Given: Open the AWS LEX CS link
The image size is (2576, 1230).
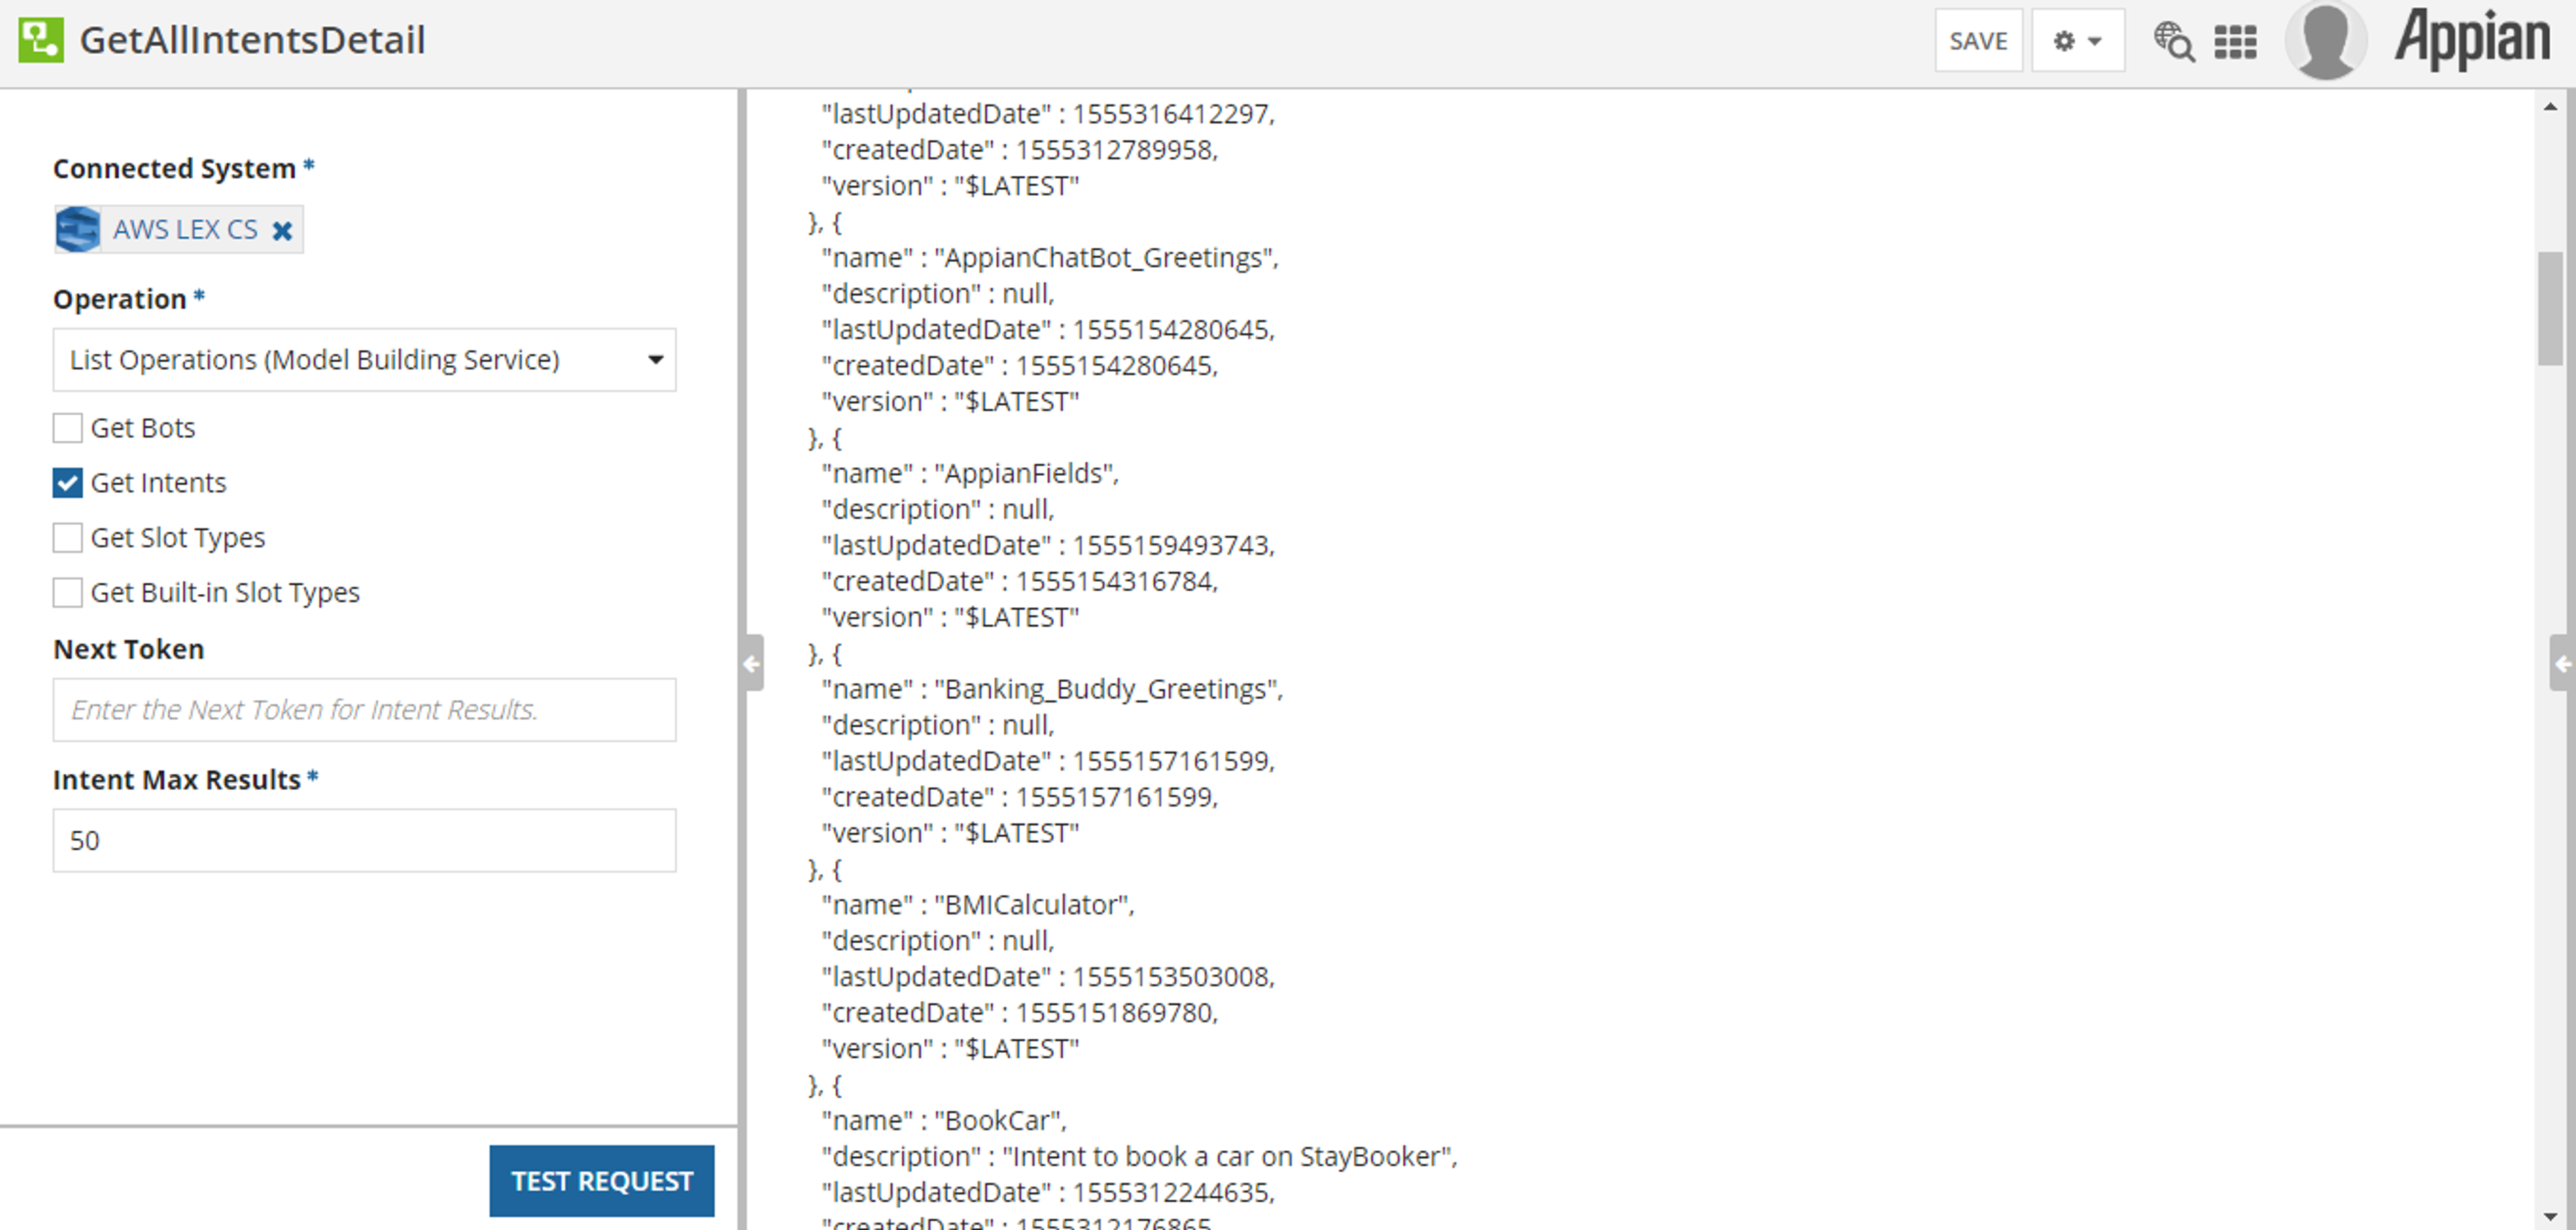Looking at the screenshot, I should click(x=185, y=229).
